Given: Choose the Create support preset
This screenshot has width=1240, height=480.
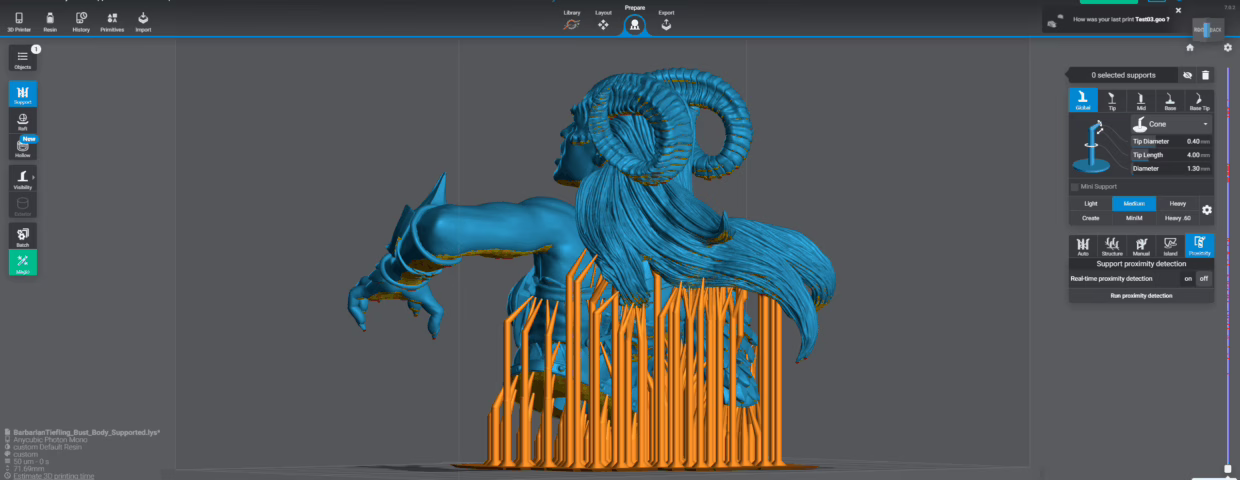Looking at the screenshot, I should point(1090,218).
